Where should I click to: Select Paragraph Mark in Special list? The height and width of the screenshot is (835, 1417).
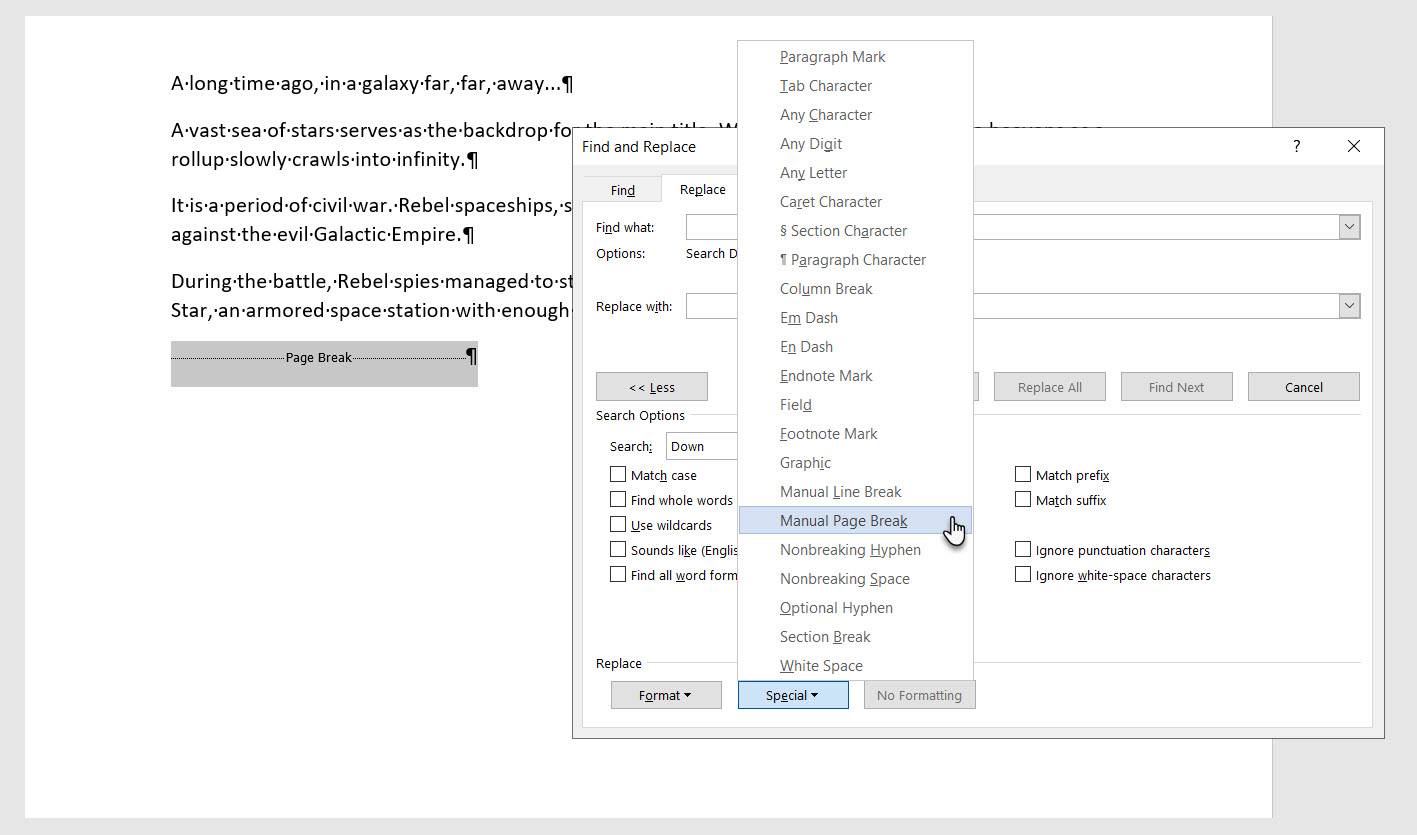point(832,57)
